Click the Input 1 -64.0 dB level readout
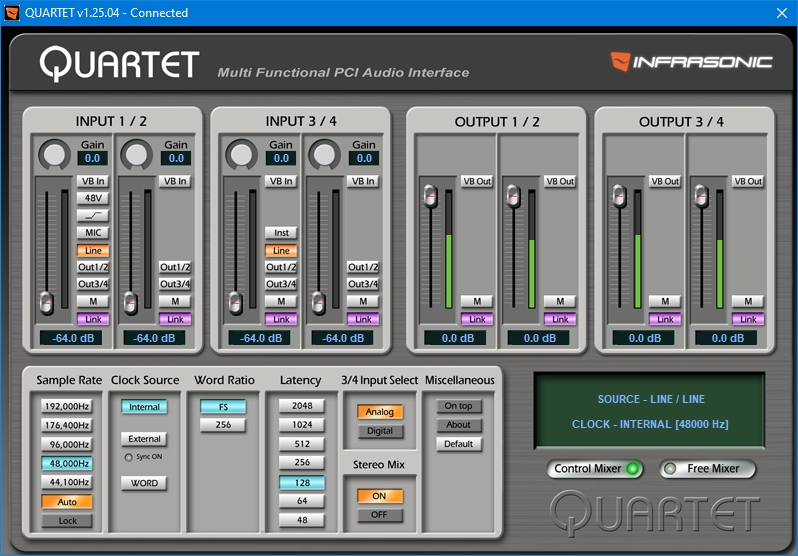Screen dimensions: 798x556 [73, 338]
